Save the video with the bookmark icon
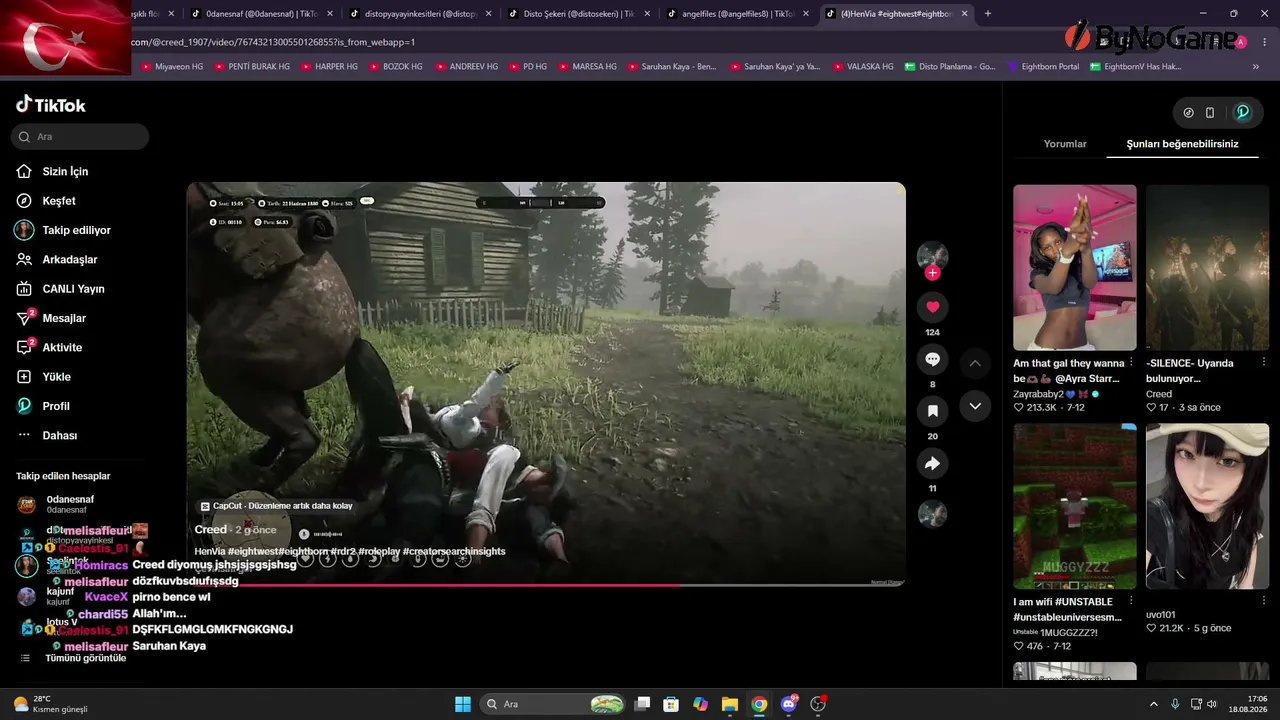Viewport: 1280px width, 720px height. 932,411
